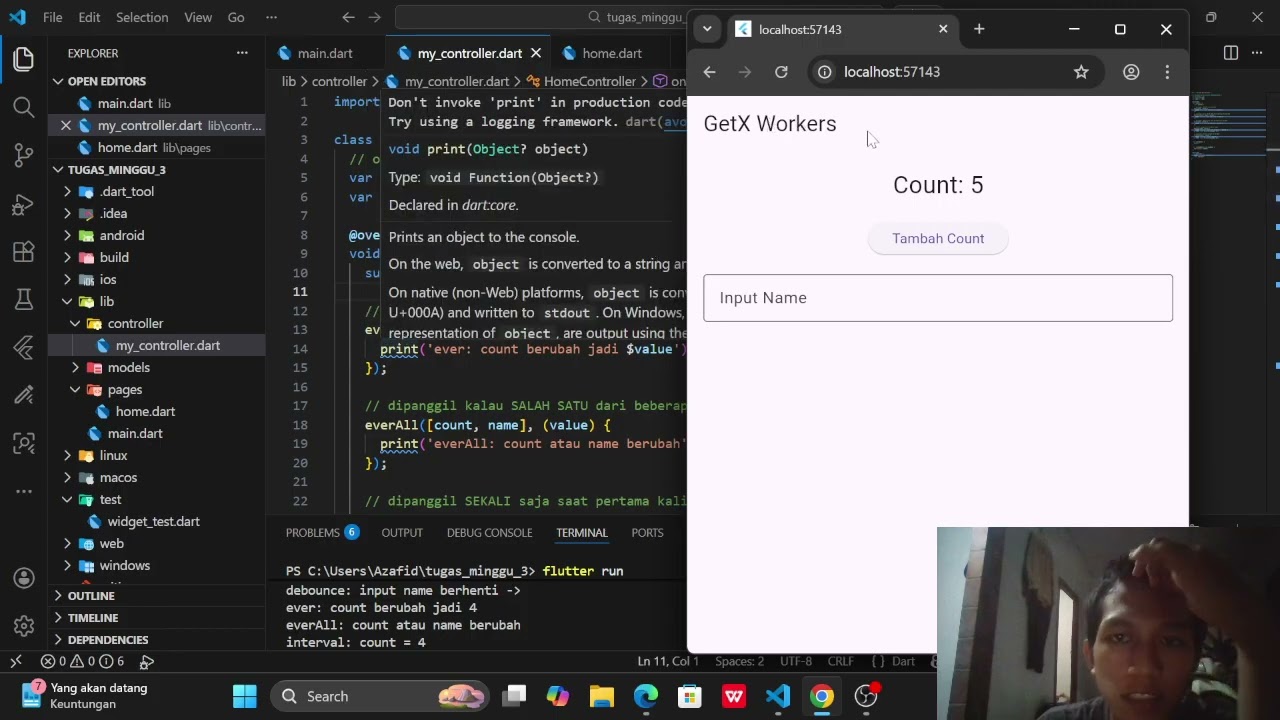Open the Extensions view in activity bar
Viewport: 1280px width, 720px height.
(24, 252)
